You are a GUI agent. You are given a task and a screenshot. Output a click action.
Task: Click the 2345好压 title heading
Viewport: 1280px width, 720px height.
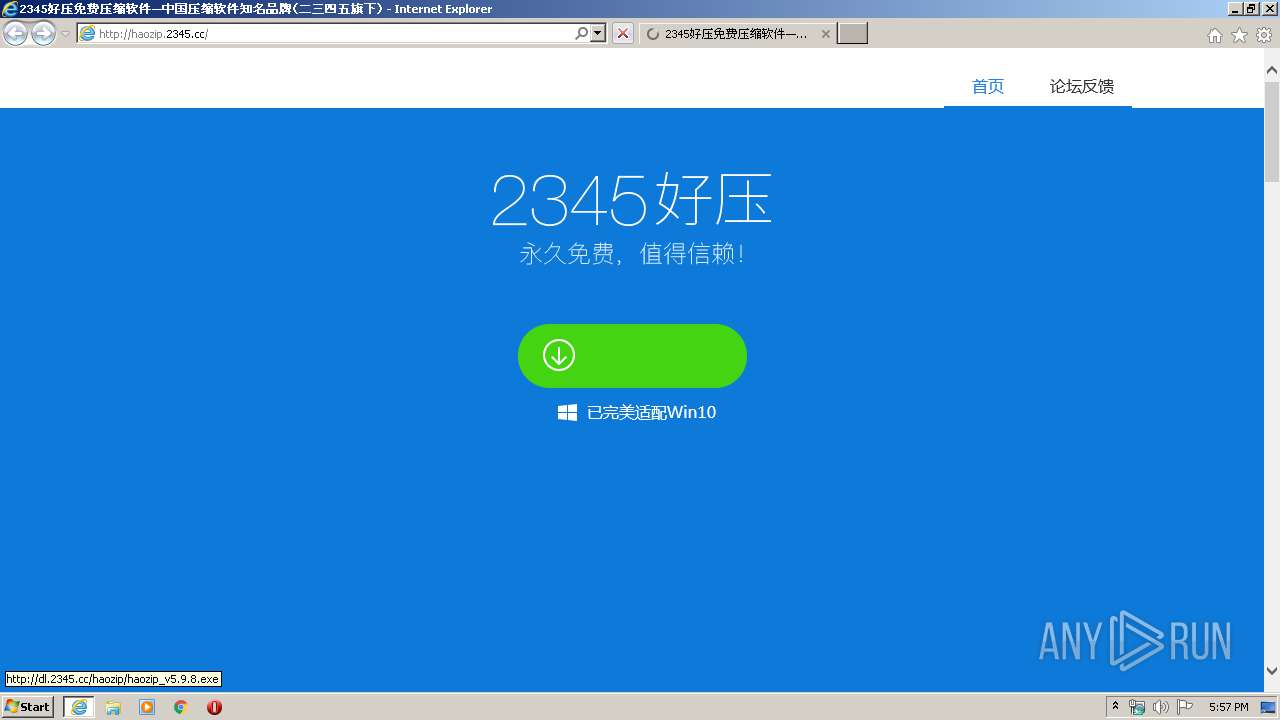(632, 199)
